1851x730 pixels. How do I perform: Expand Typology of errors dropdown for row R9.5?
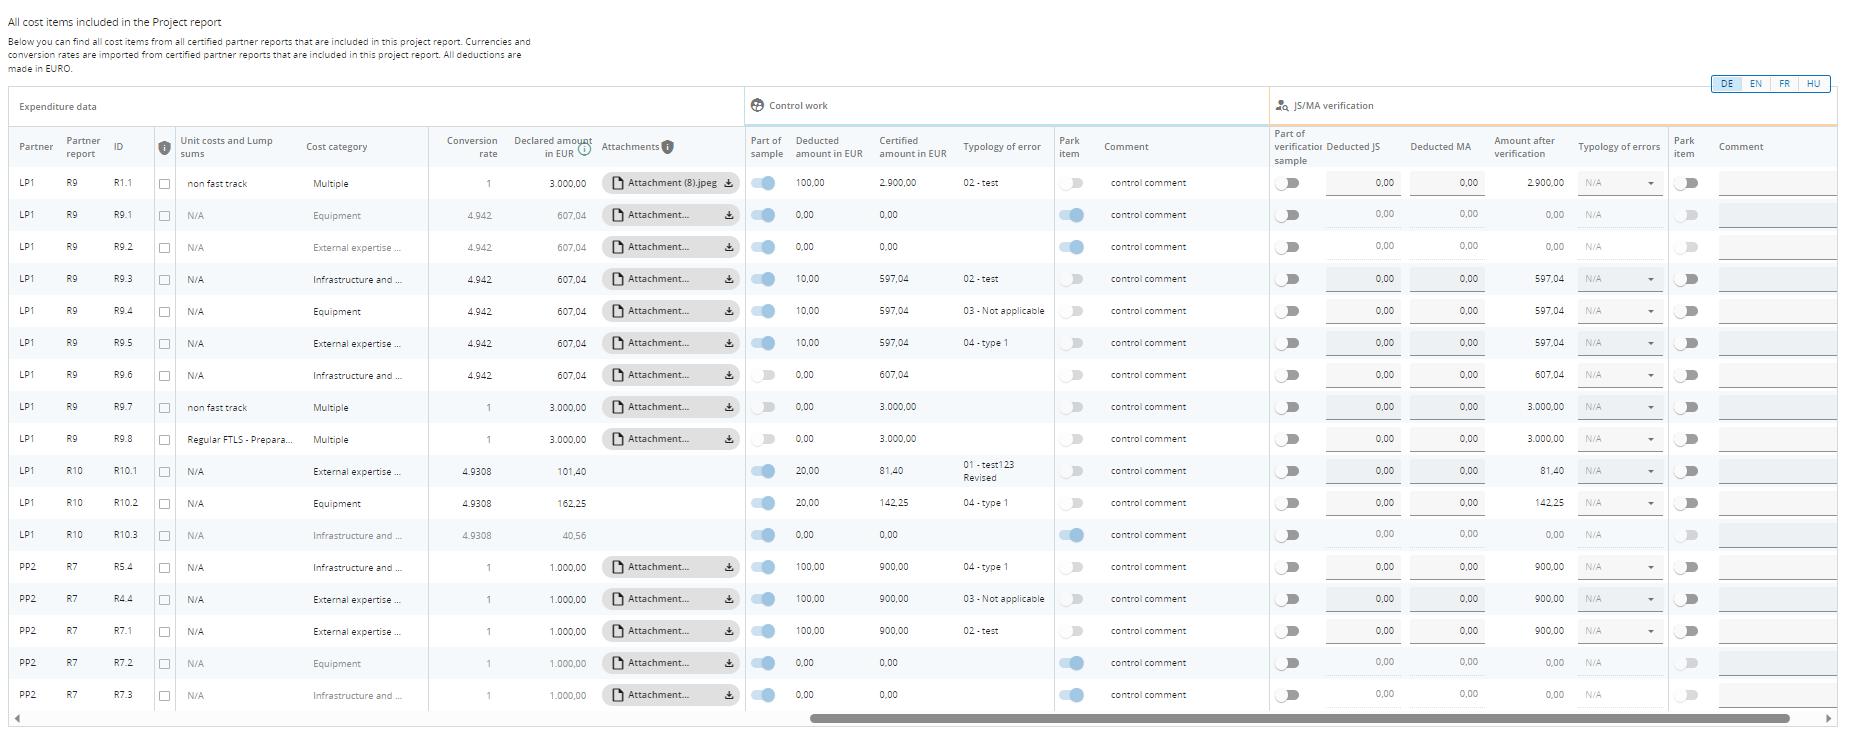click(x=1650, y=343)
